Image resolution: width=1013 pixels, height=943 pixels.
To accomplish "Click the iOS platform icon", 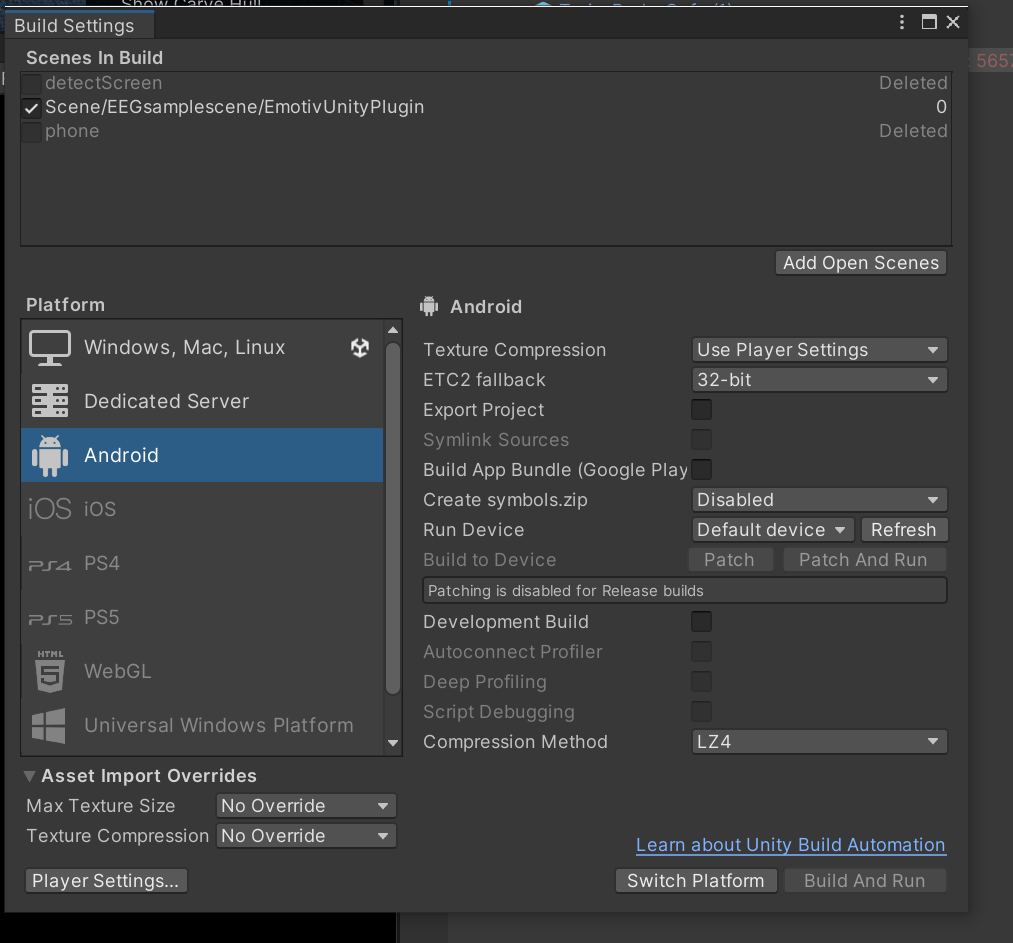I will (50, 509).
